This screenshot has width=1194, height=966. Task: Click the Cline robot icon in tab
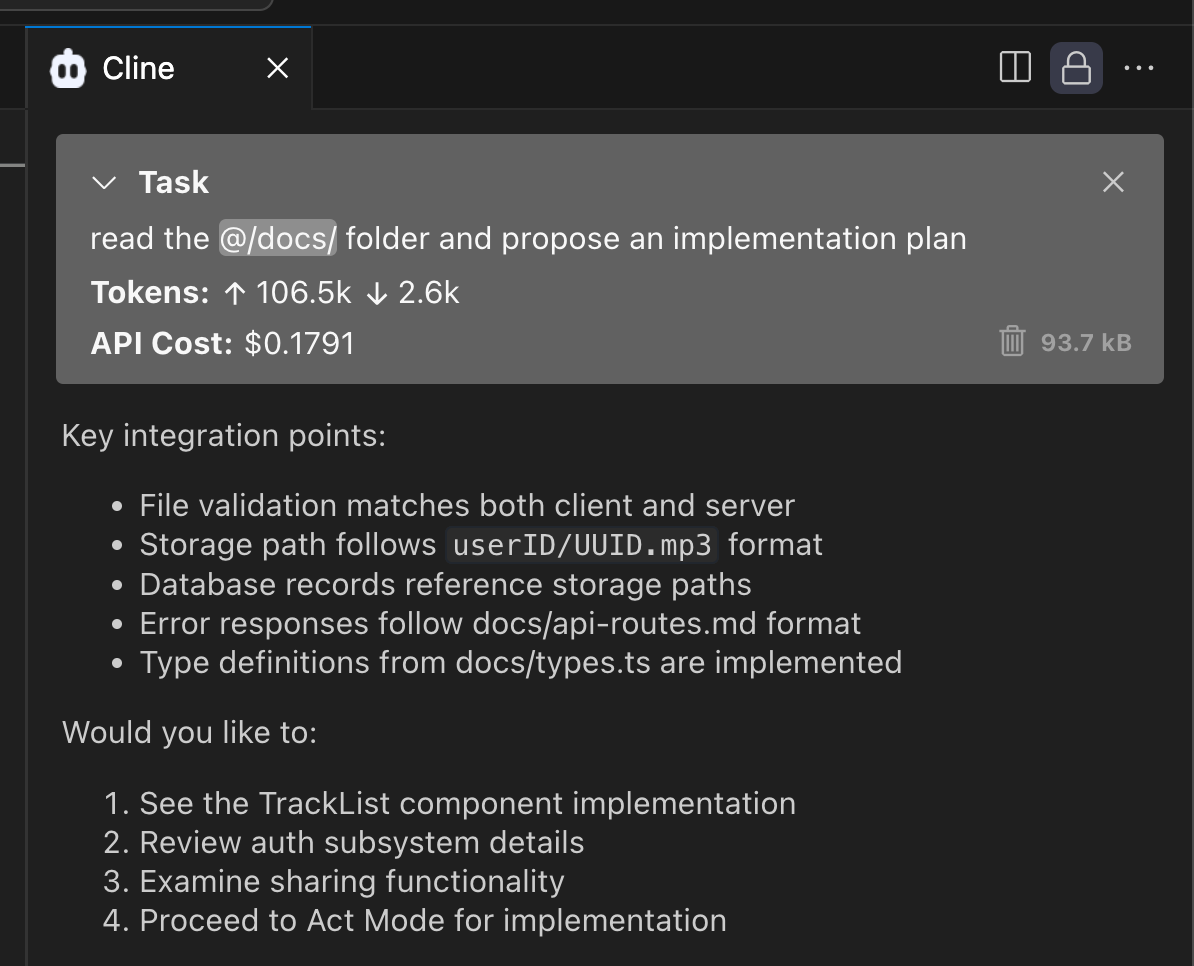click(68, 69)
